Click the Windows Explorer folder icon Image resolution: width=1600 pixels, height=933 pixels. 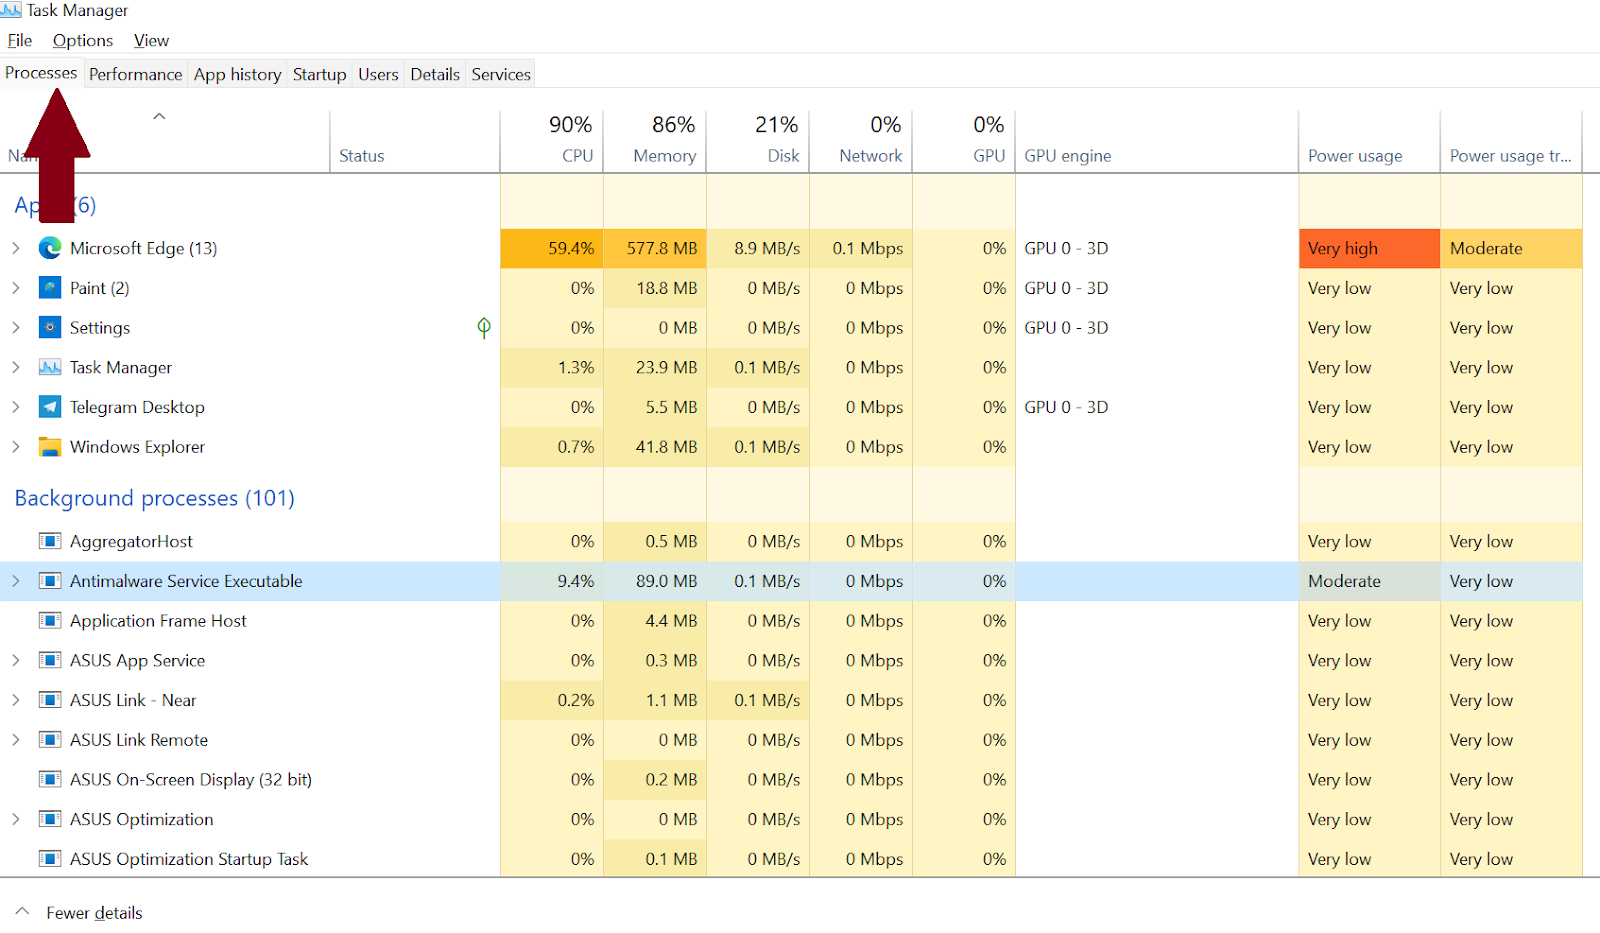pyautogui.click(x=50, y=447)
